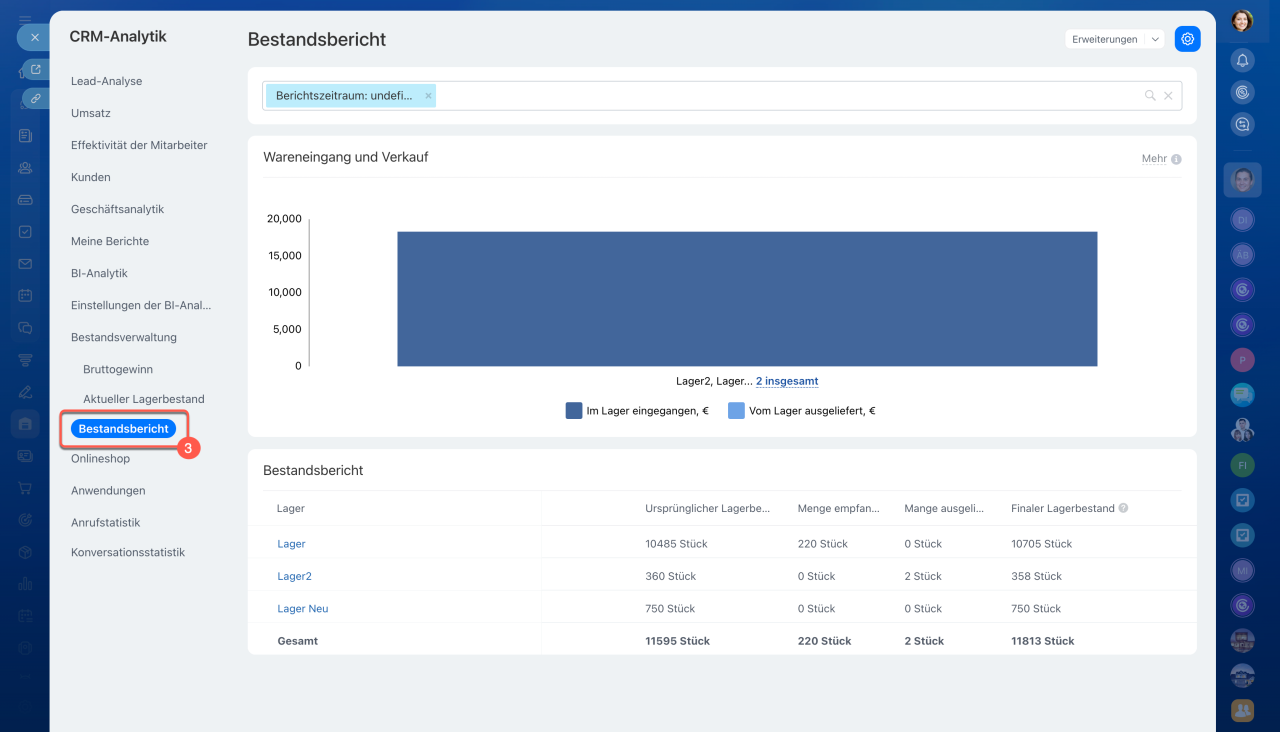The image size is (1280, 732).
Task: Open the mail icon in the left sidebar
Action: point(25,264)
